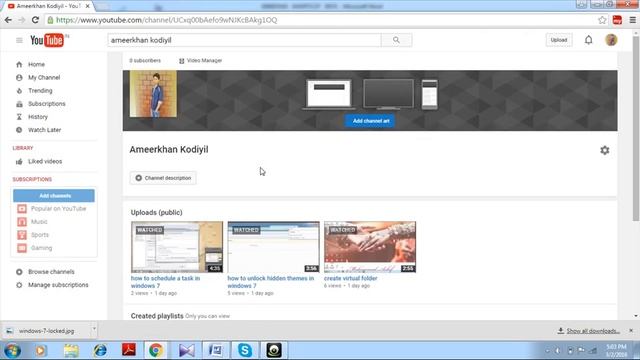
Task: Click Add channel art button
Action: coord(370,121)
